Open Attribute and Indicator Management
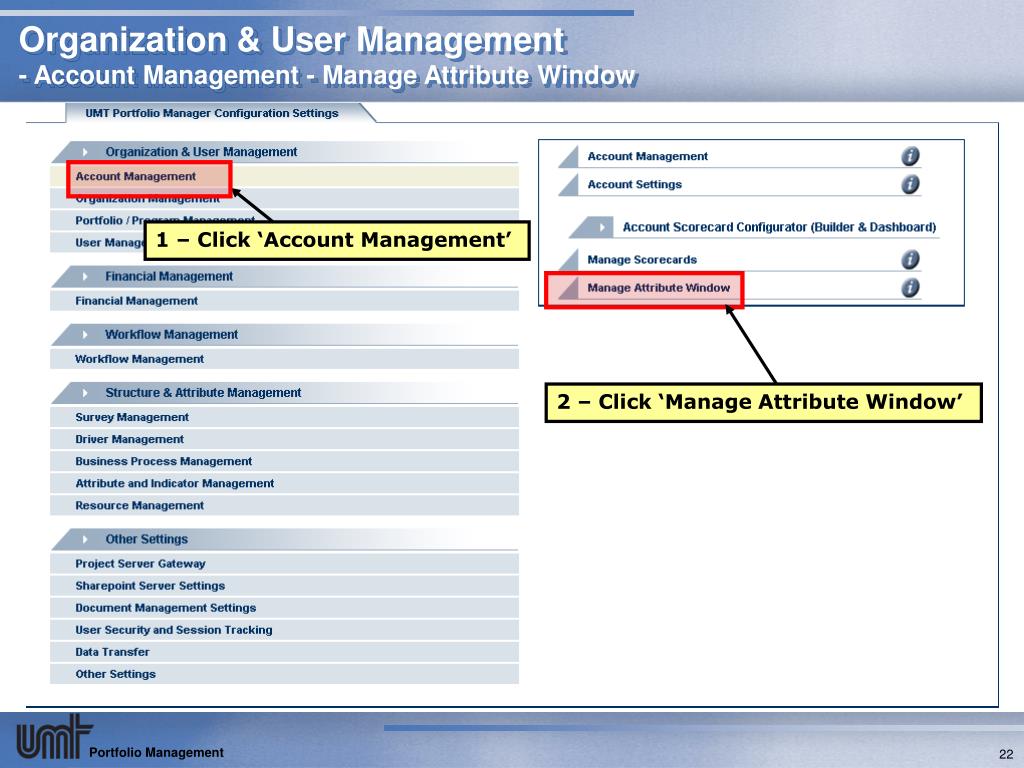This screenshot has width=1024, height=768. click(x=284, y=484)
